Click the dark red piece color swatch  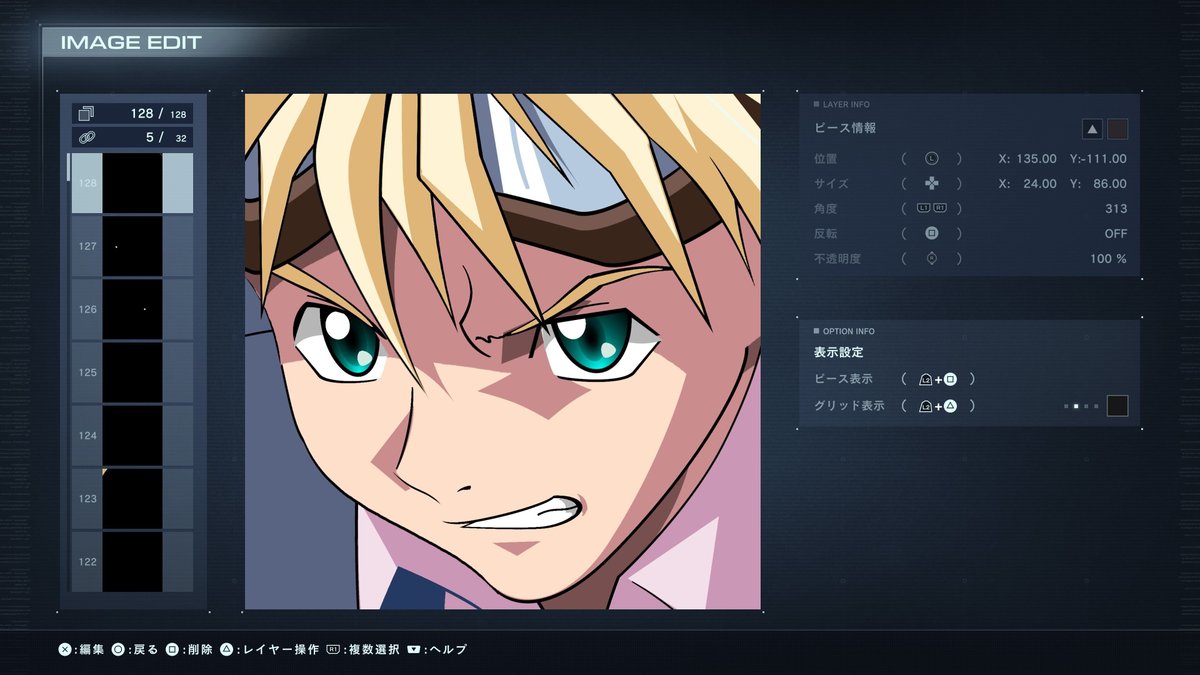1118,129
